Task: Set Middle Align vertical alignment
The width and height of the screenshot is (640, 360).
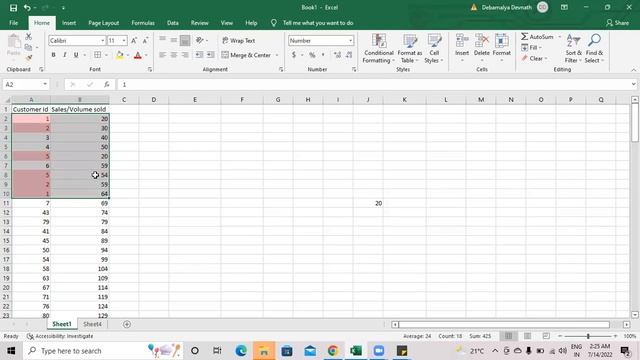Action: click(173, 40)
